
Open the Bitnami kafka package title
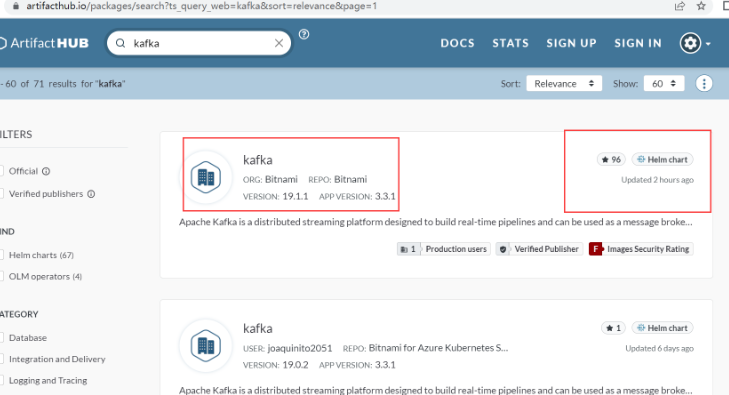click(x=258, y=160)
